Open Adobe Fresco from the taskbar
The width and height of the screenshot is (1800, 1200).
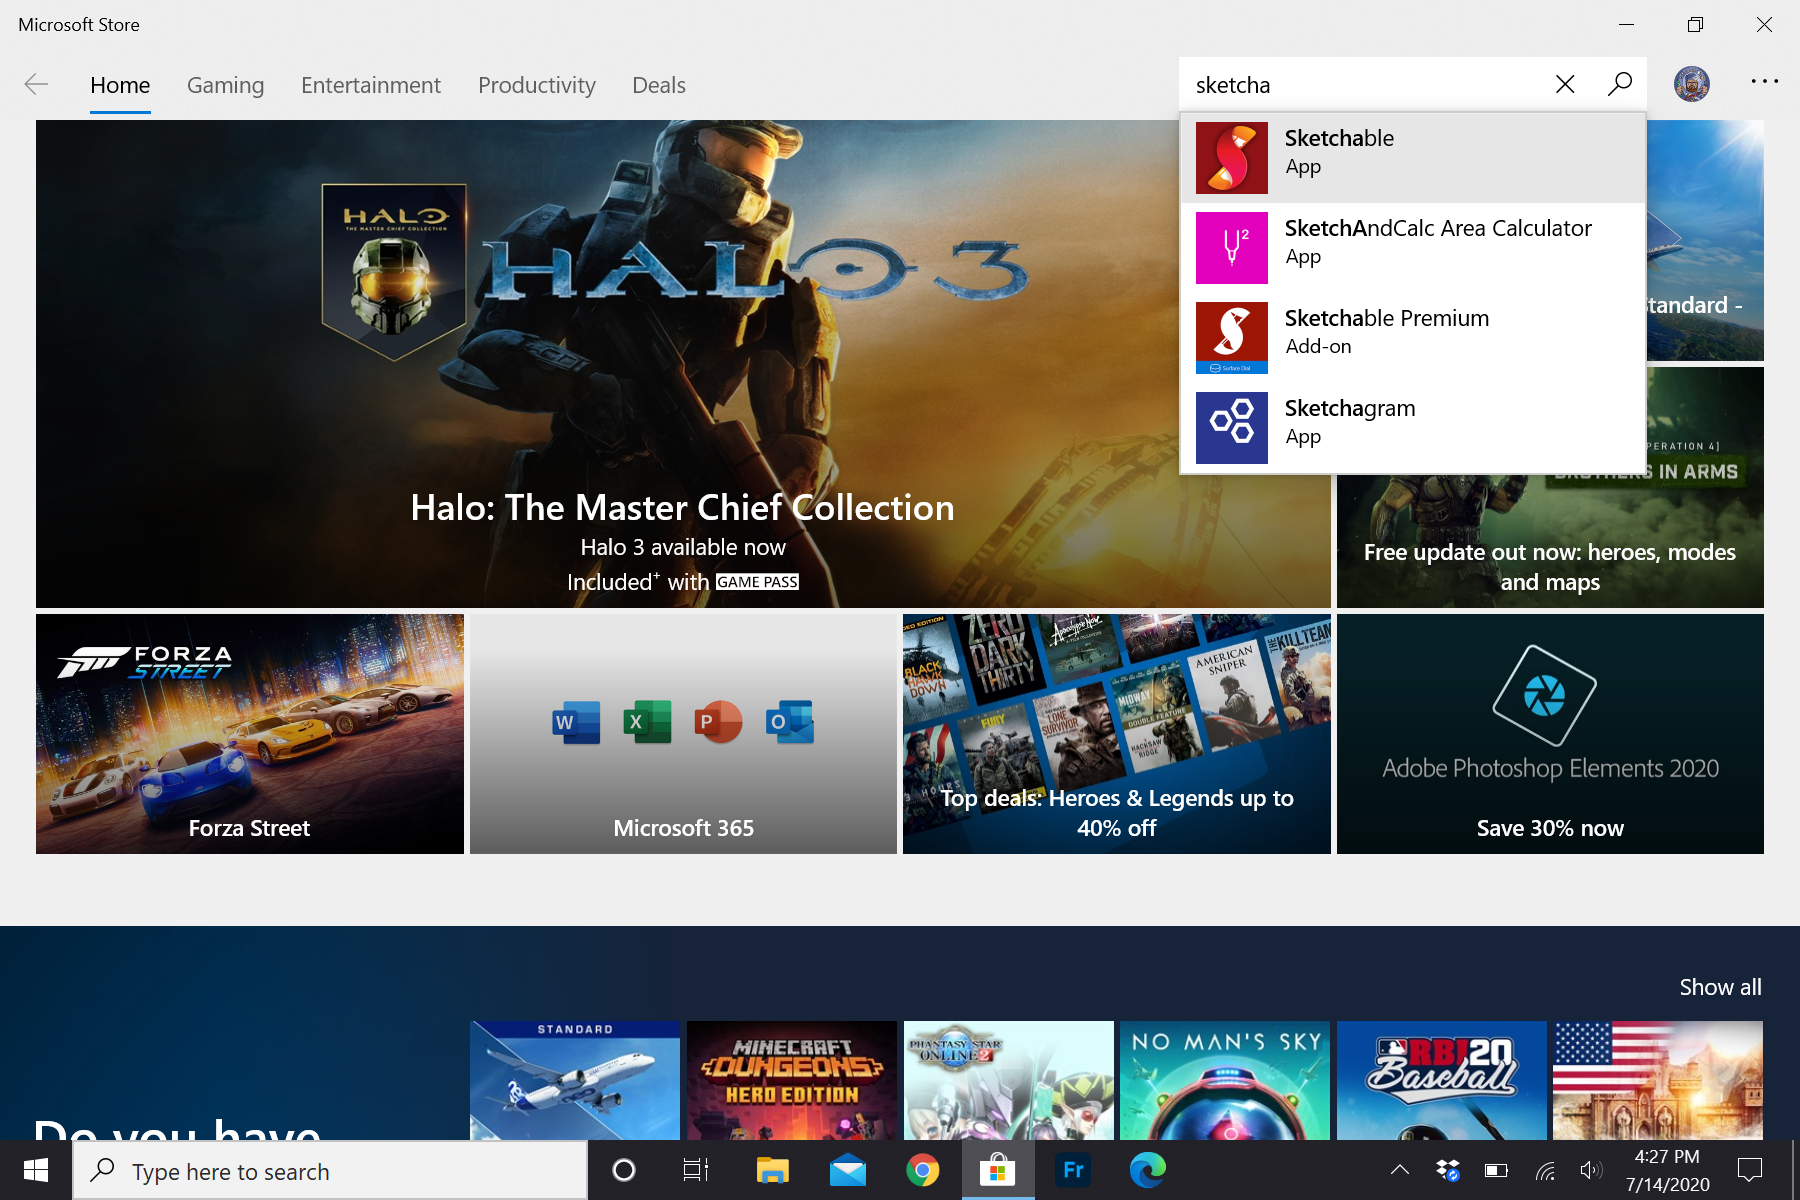[1073, 1170]
